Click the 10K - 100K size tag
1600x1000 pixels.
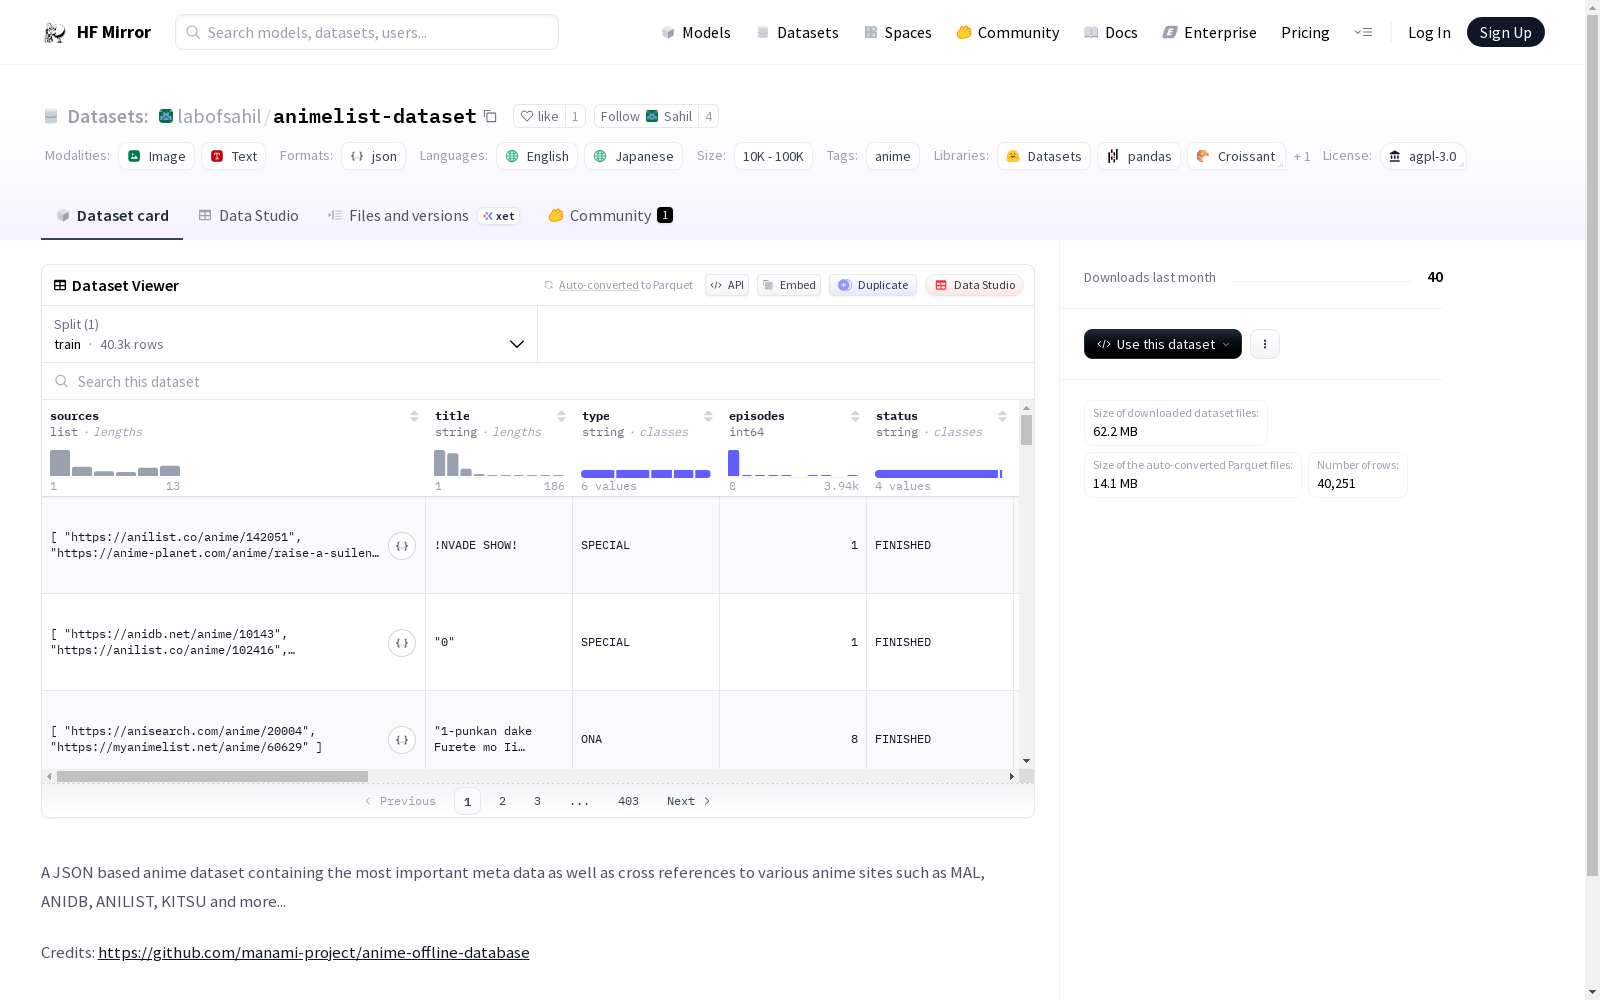(773, 156)
